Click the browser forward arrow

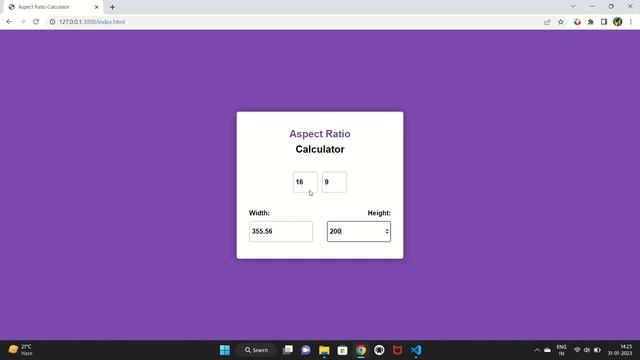click(22, 22)
